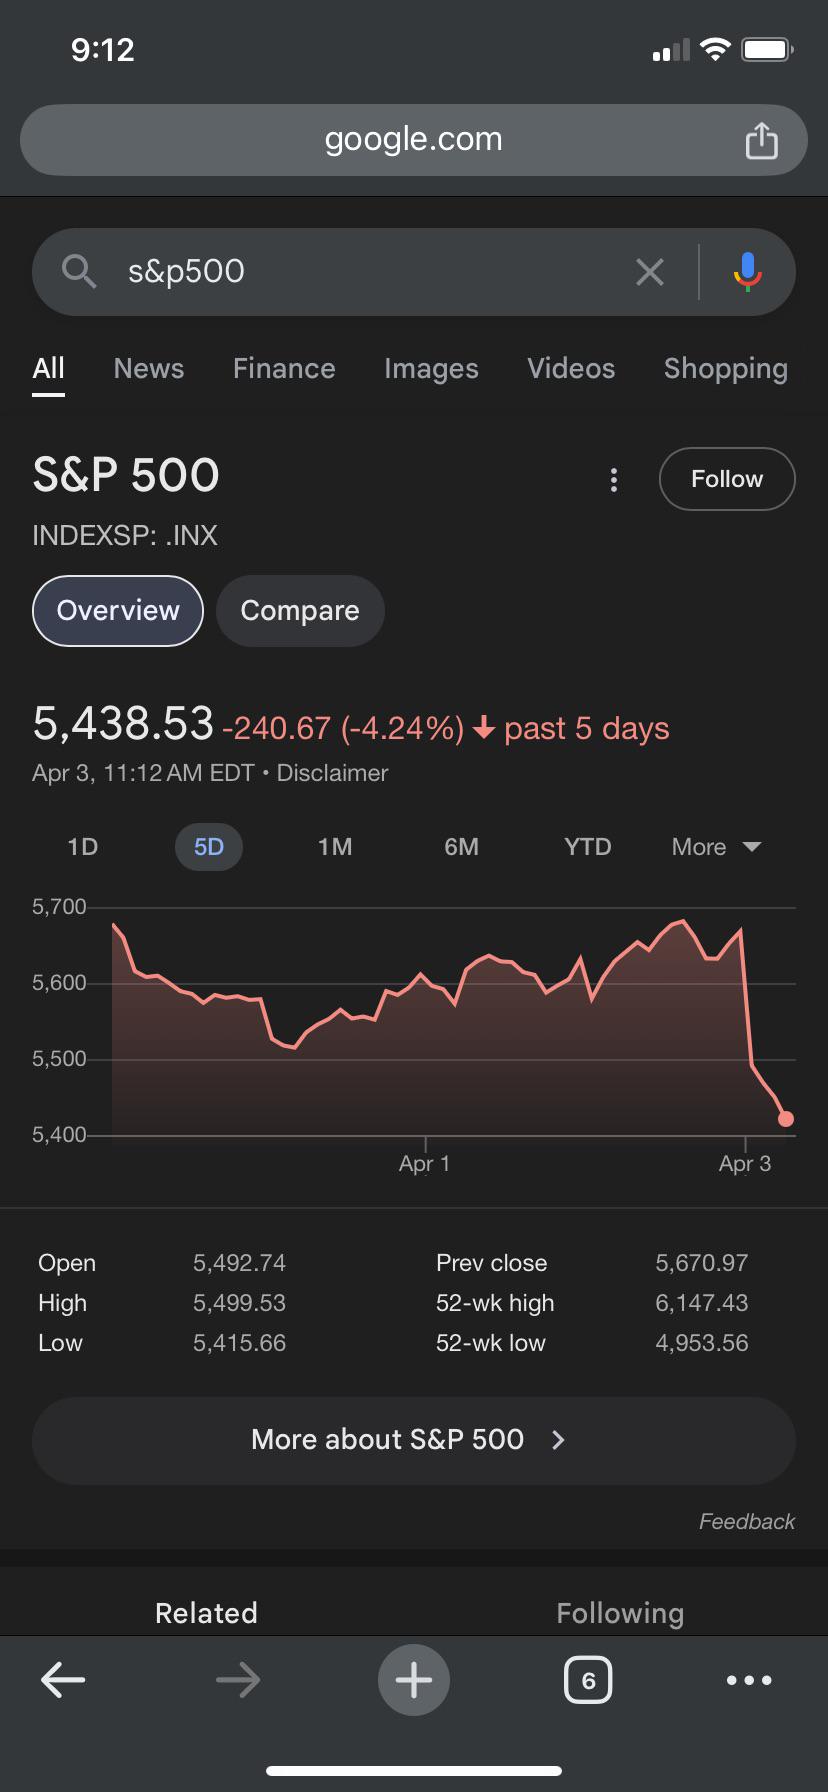828x1792 pixels.
Task: Tap the voice search microphone icon
Action: point(747,271)
